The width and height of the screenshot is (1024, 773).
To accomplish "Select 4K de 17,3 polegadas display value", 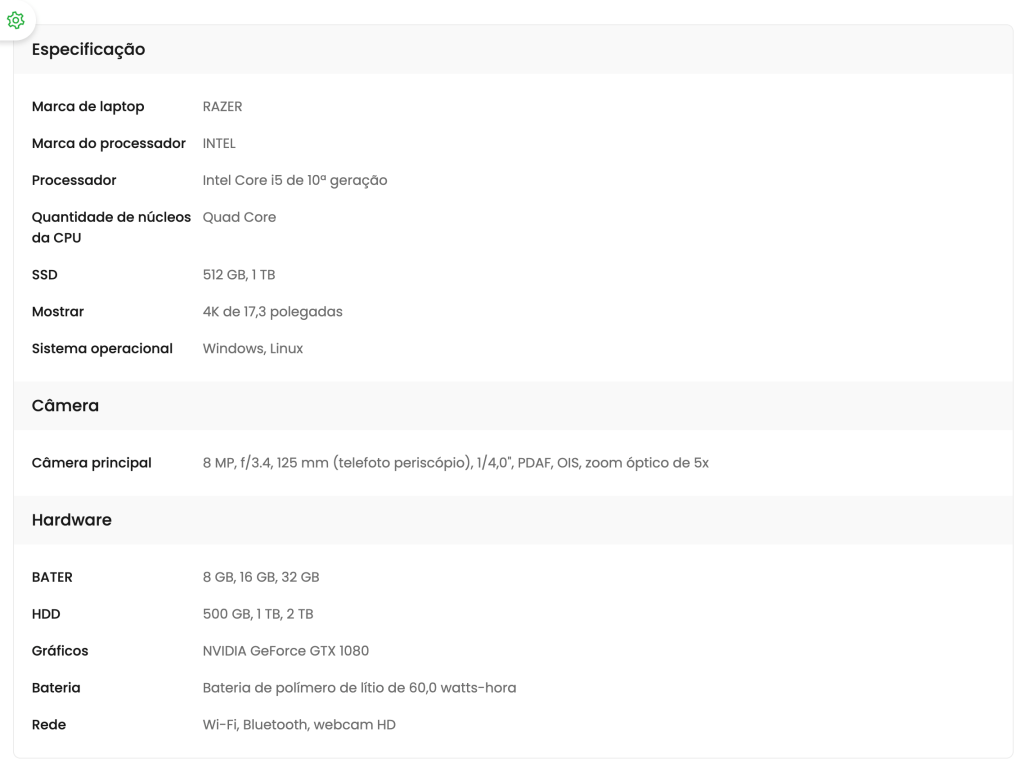I will coord(272,312).
